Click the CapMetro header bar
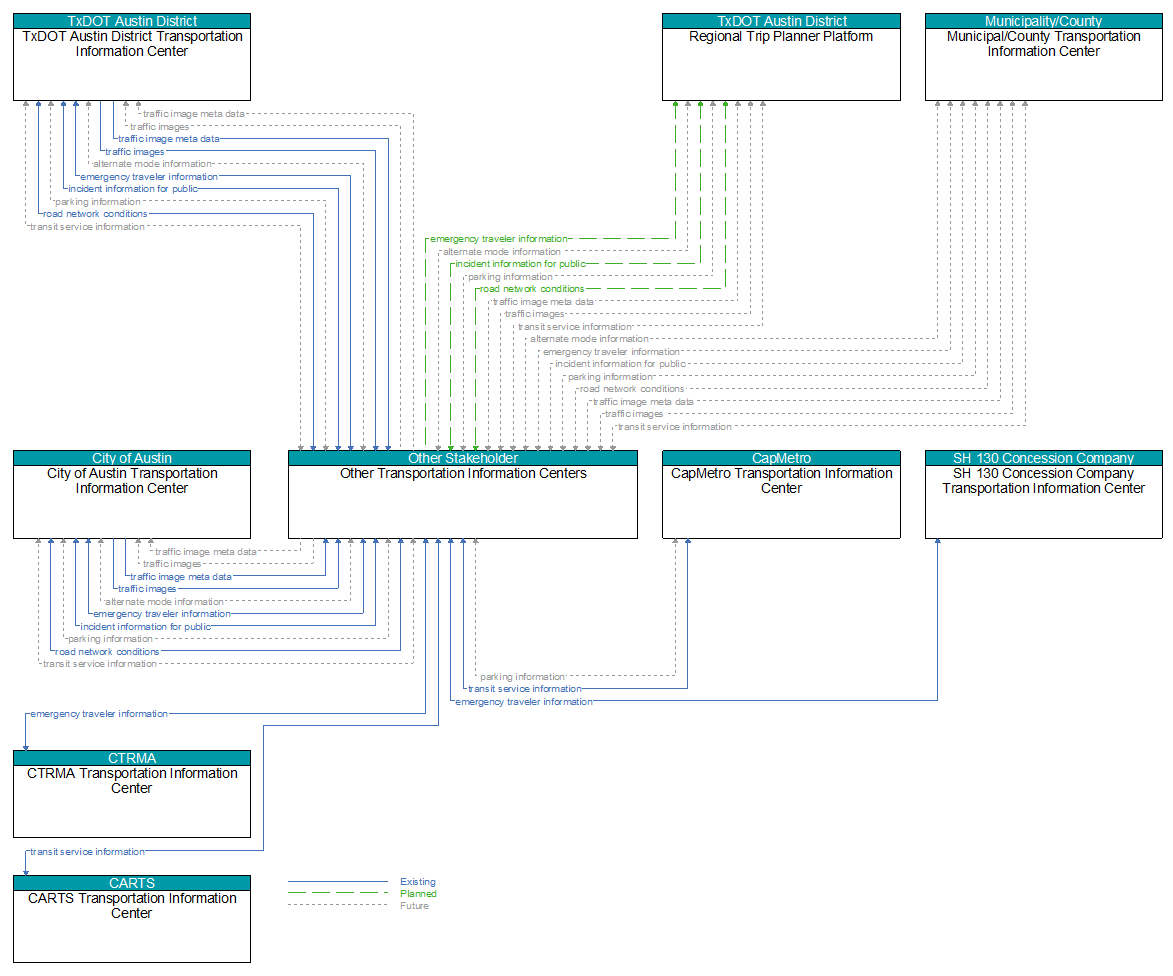This screenshot has height=976, width=1173. (x=781, y=458)
